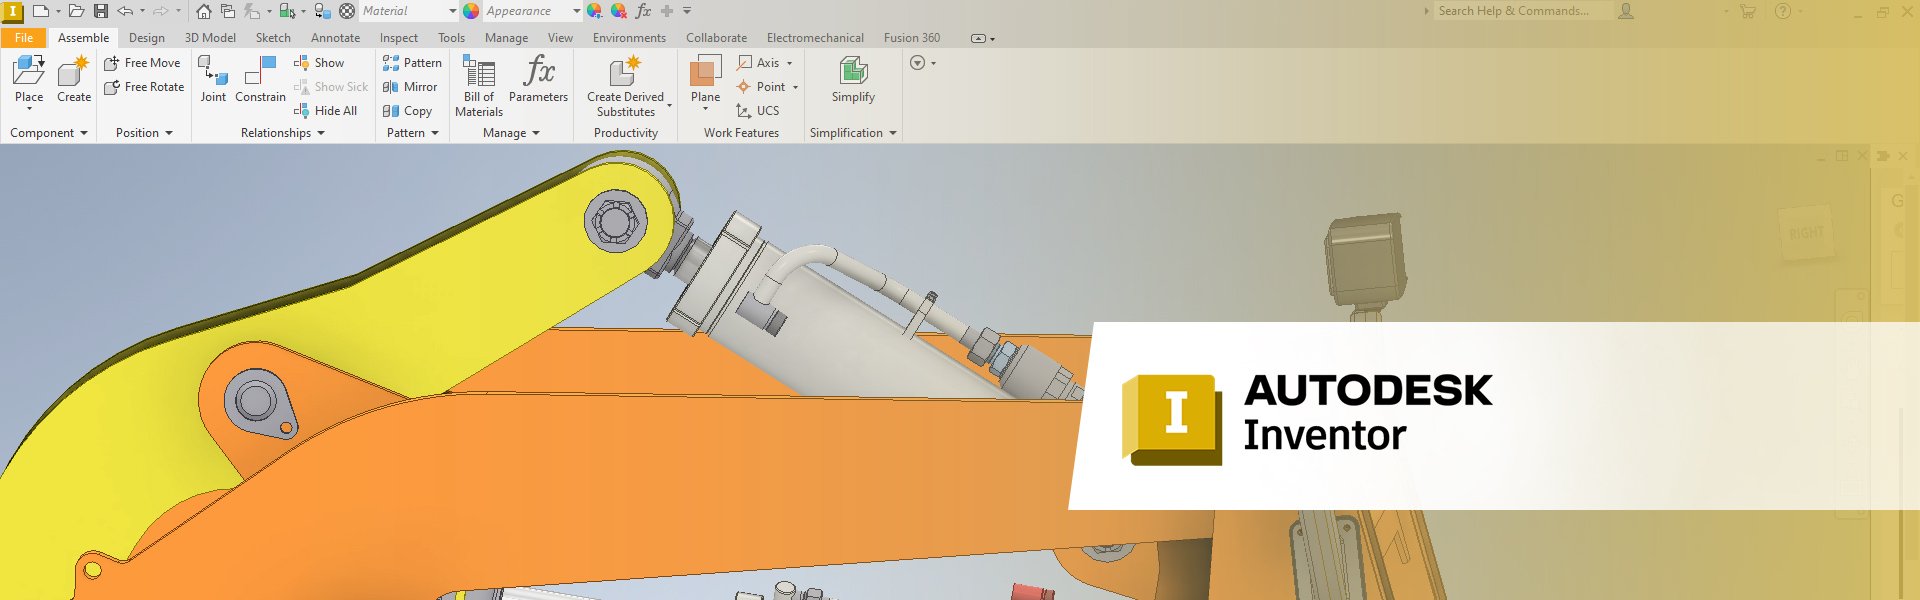Click the Mirror button
The height and width of the screenshot is (600, 1920).
point(410,87)
